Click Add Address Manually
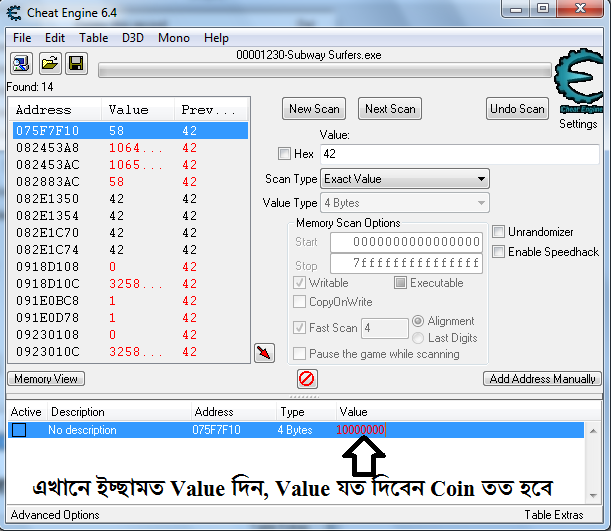Viewport: 611px width, 531px height. point(542,379)
